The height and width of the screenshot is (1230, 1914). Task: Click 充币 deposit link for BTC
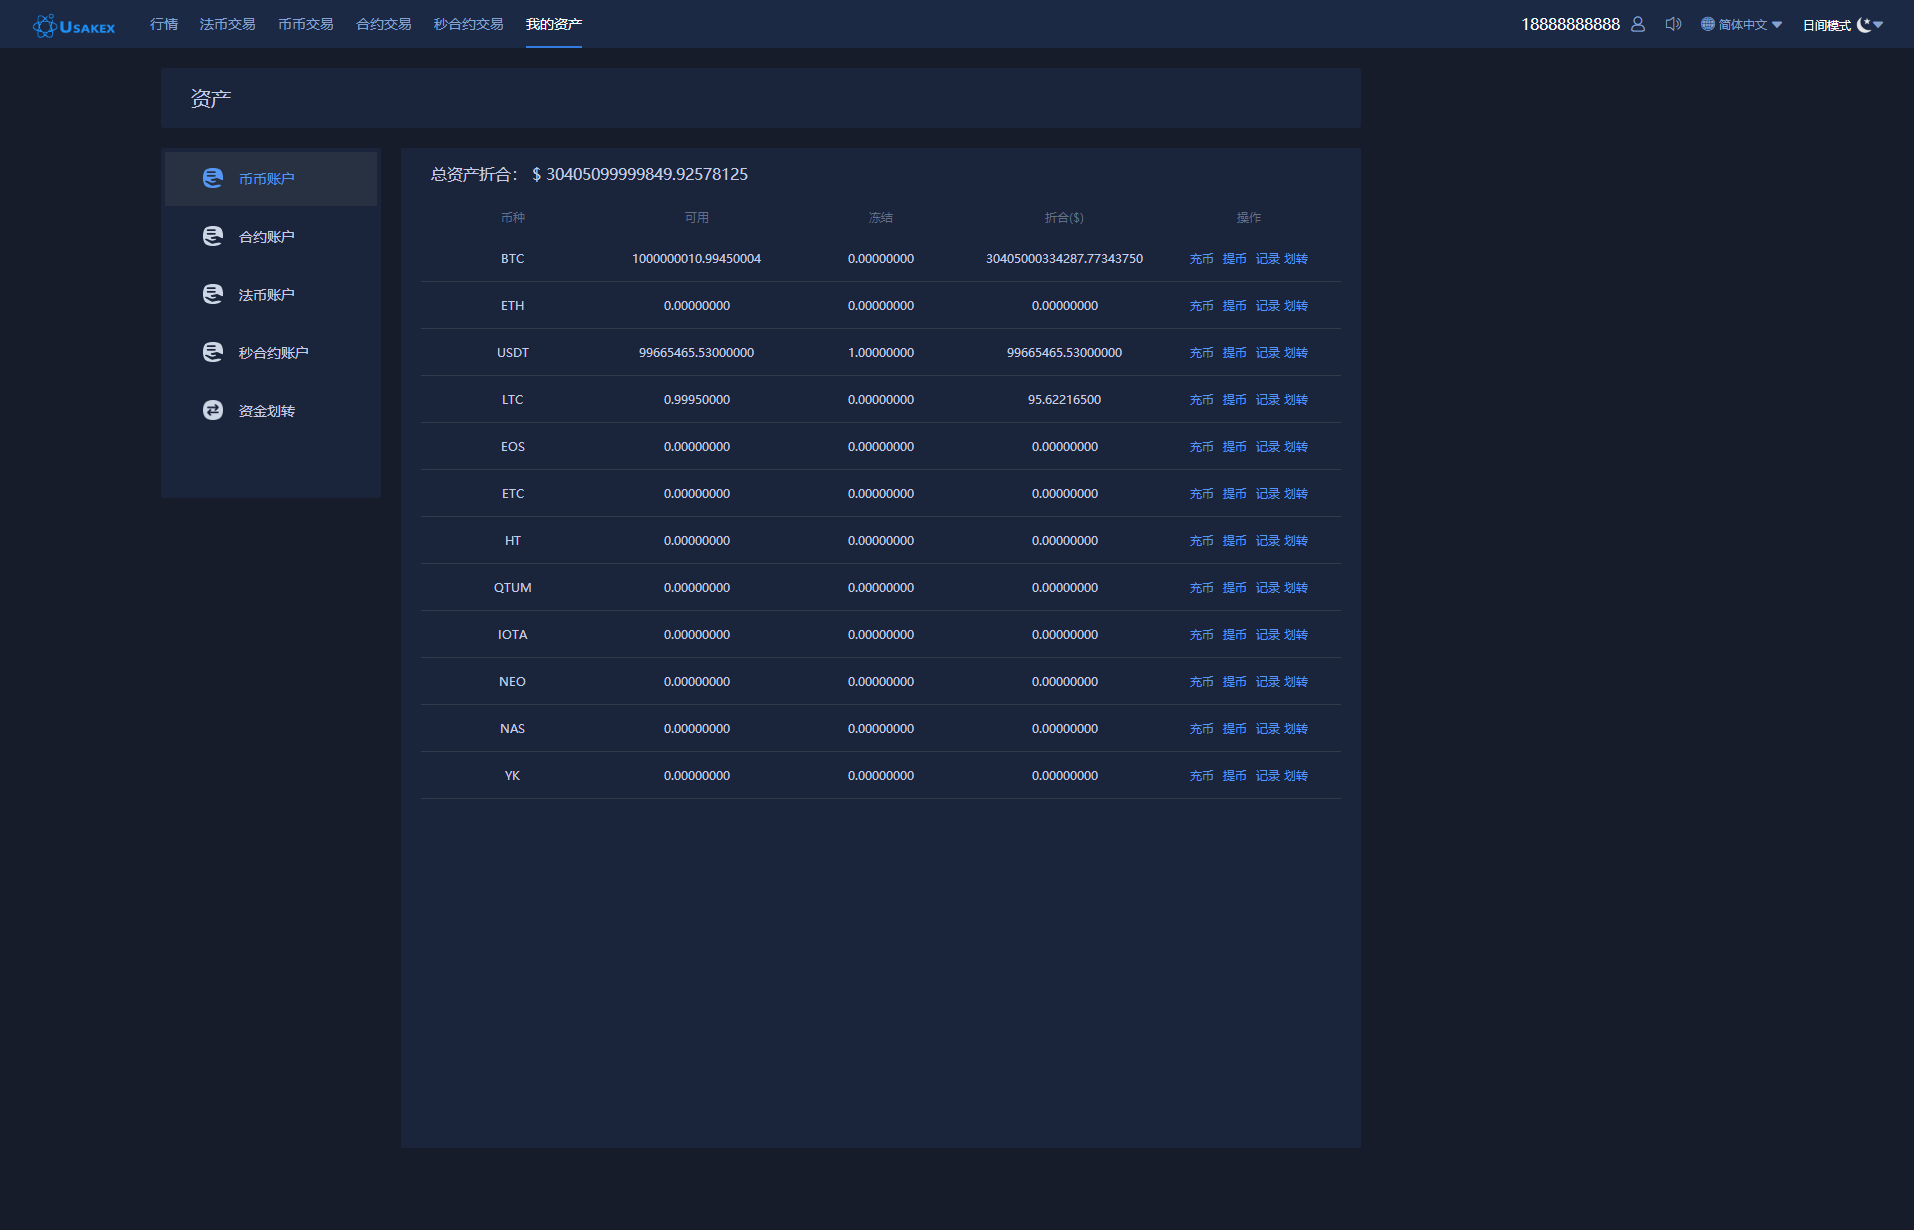point(1201,259)
